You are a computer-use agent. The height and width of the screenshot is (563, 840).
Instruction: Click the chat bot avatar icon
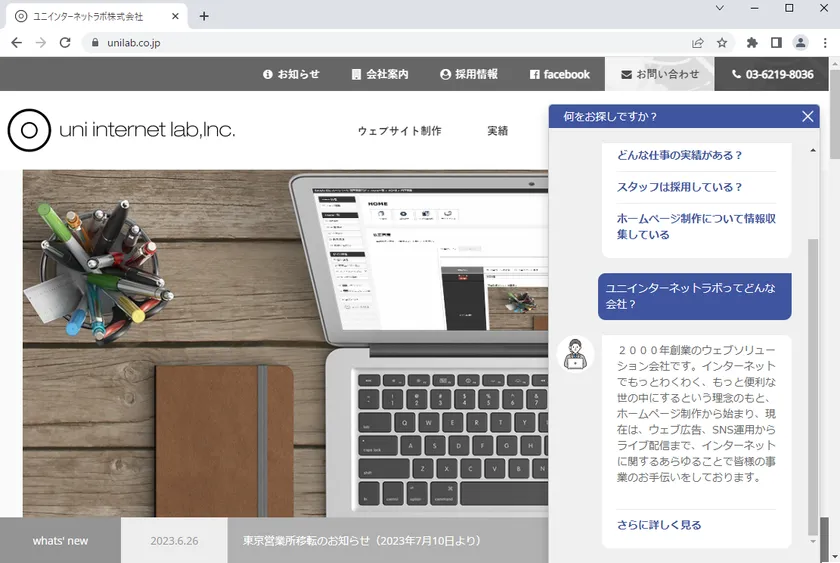click(575, 355)
